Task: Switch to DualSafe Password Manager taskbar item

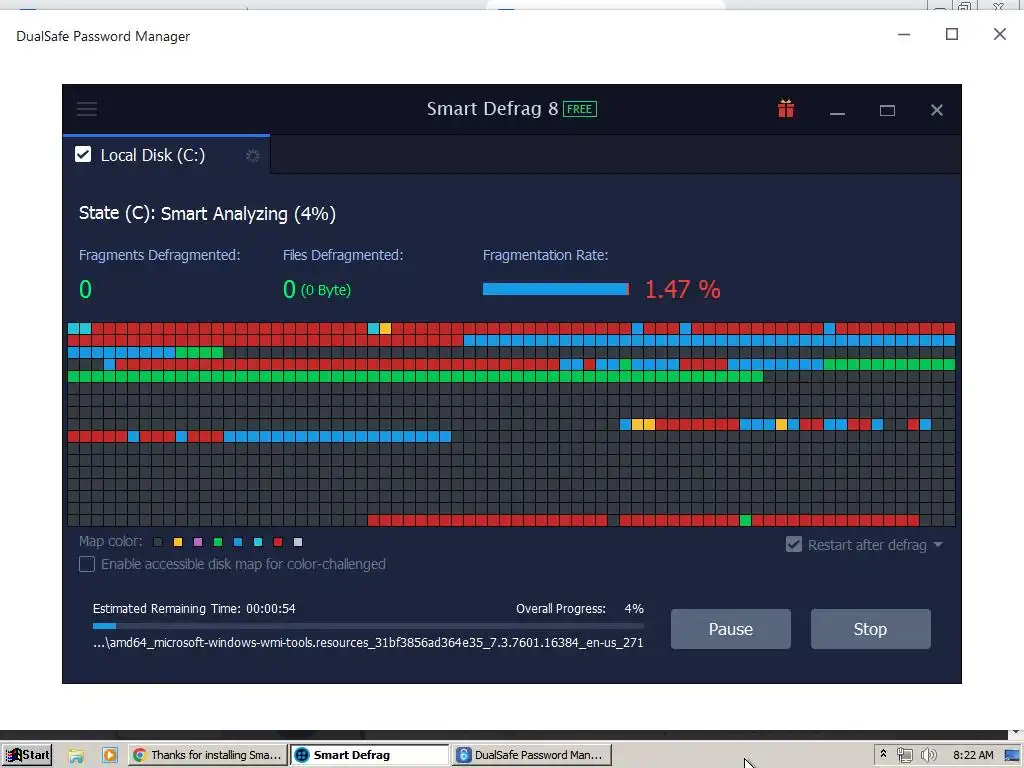Action: [532, 755]
